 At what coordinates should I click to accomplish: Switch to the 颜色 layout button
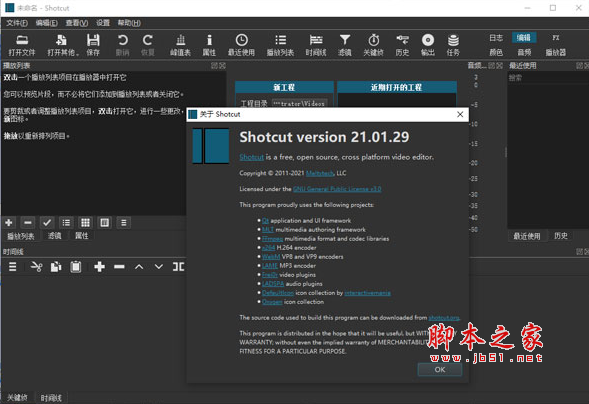(x=496, y=52)
